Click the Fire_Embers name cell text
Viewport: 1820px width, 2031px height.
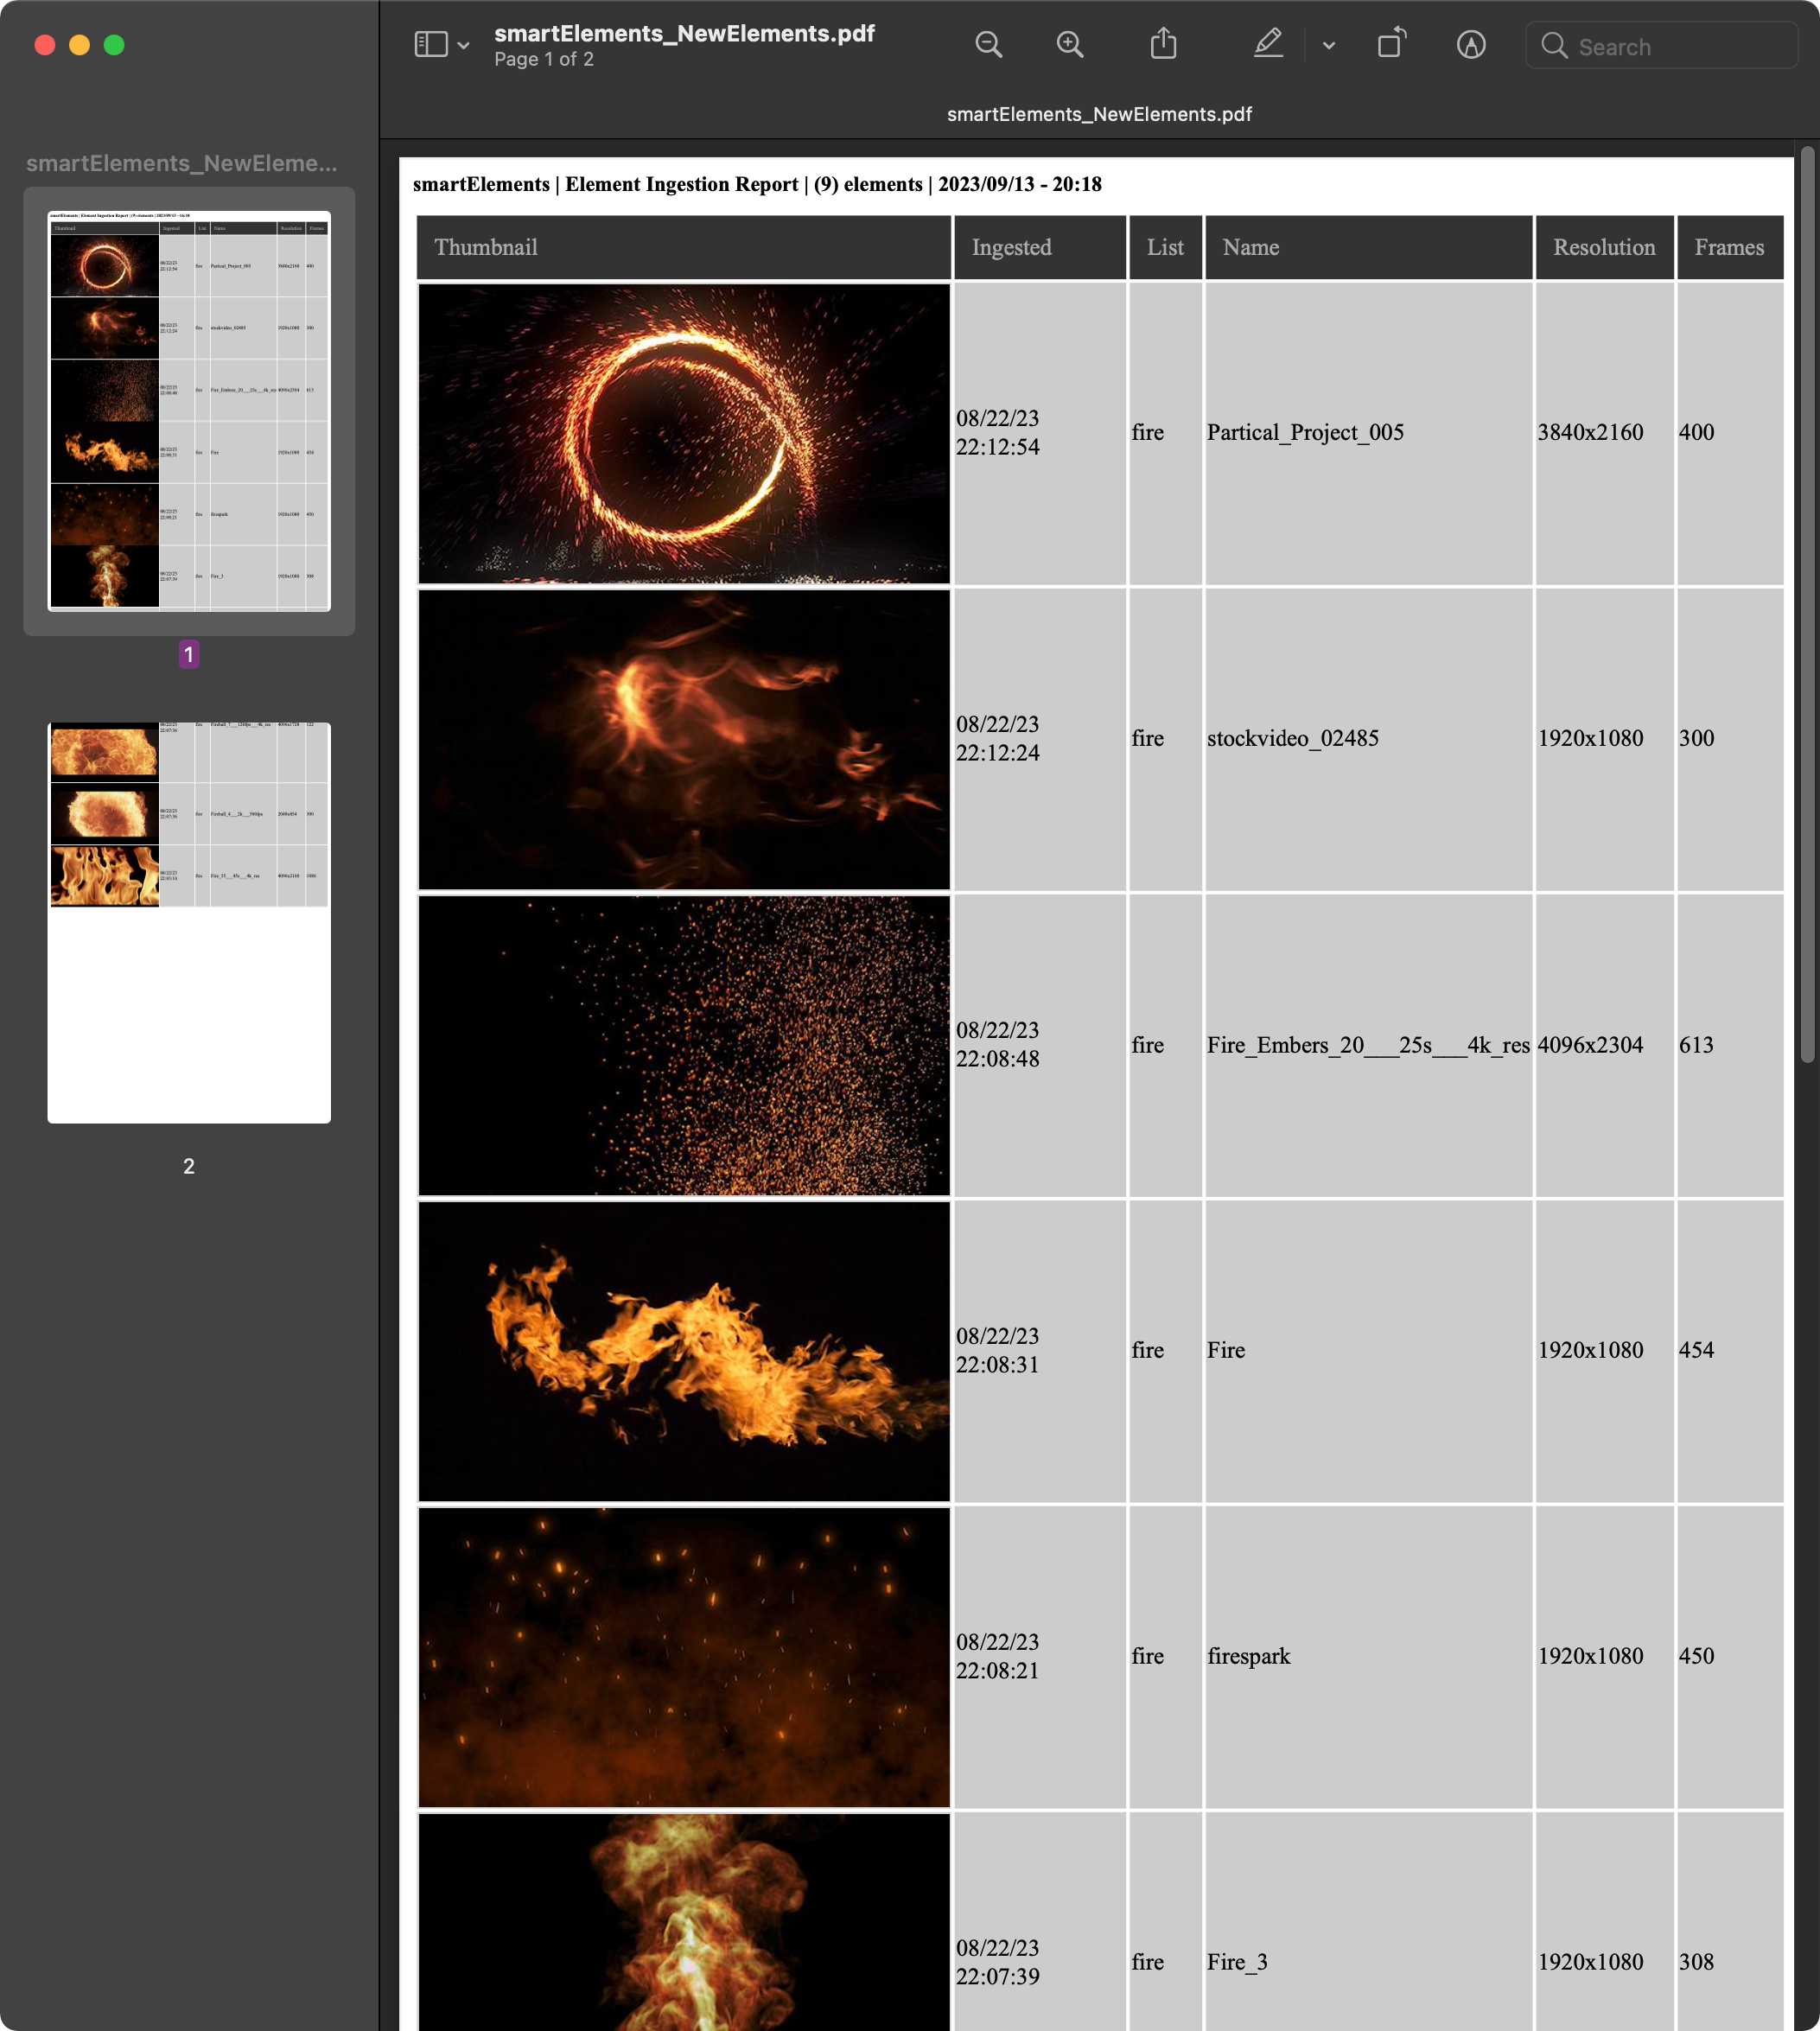pos(1367,1045)
